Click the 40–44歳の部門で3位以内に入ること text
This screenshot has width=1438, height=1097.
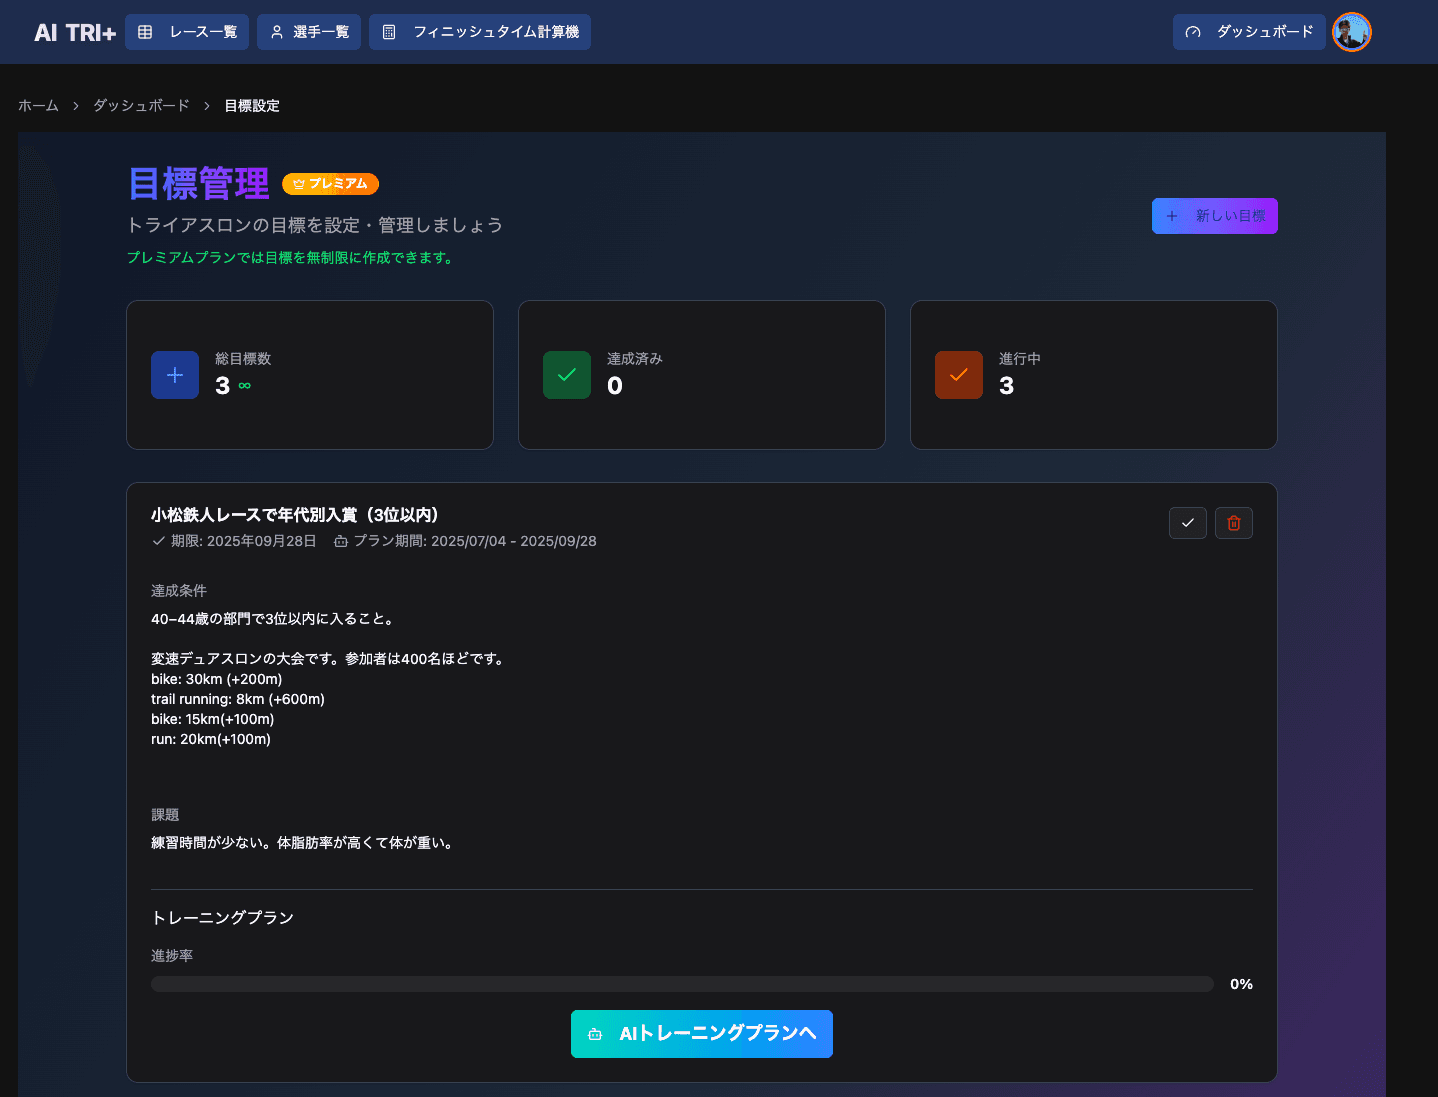[x=274, y=619]
